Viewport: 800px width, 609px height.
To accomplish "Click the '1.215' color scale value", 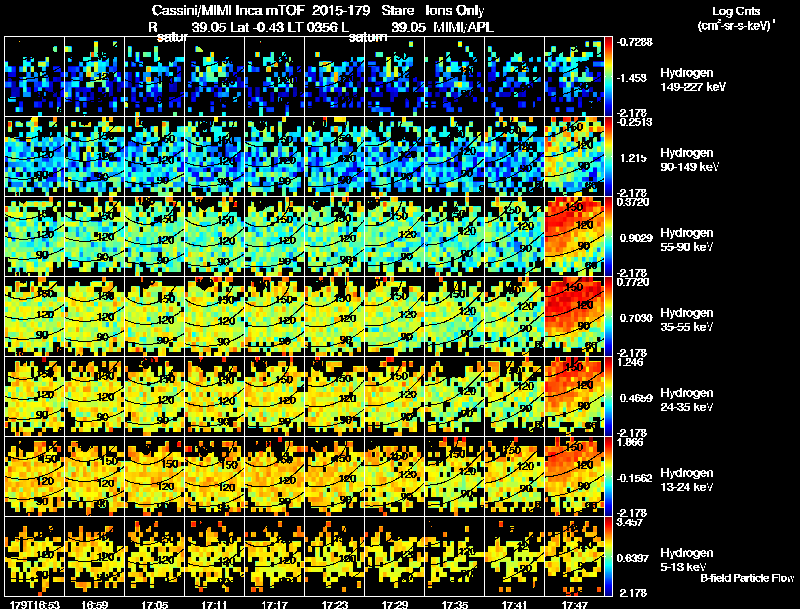I will [633, 158].
